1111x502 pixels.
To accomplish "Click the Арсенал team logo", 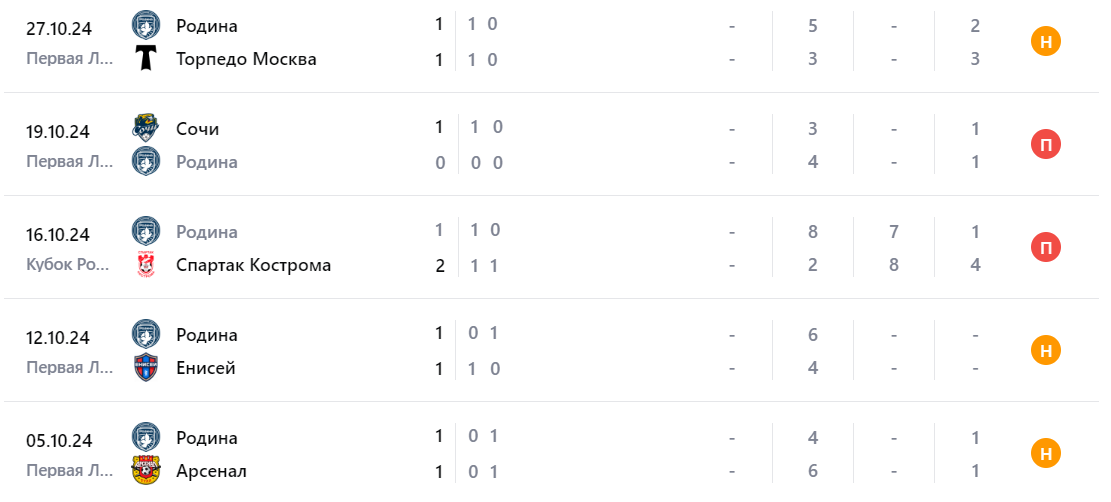I will pyautogui.click(x=146, y=471).
